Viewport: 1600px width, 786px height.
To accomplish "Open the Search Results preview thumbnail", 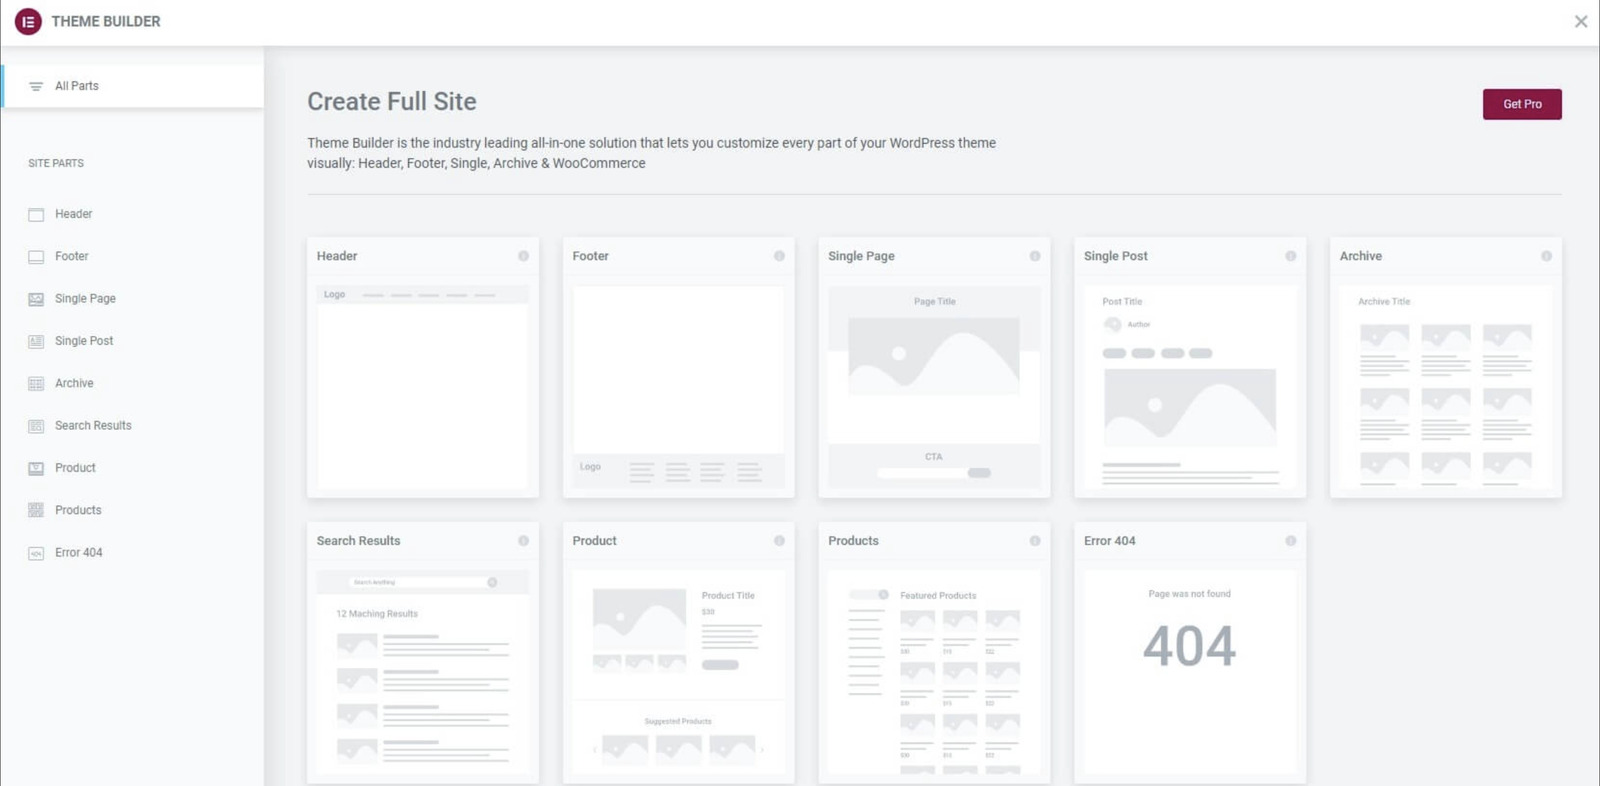I will pyautogui.click(x=423, y=672).
